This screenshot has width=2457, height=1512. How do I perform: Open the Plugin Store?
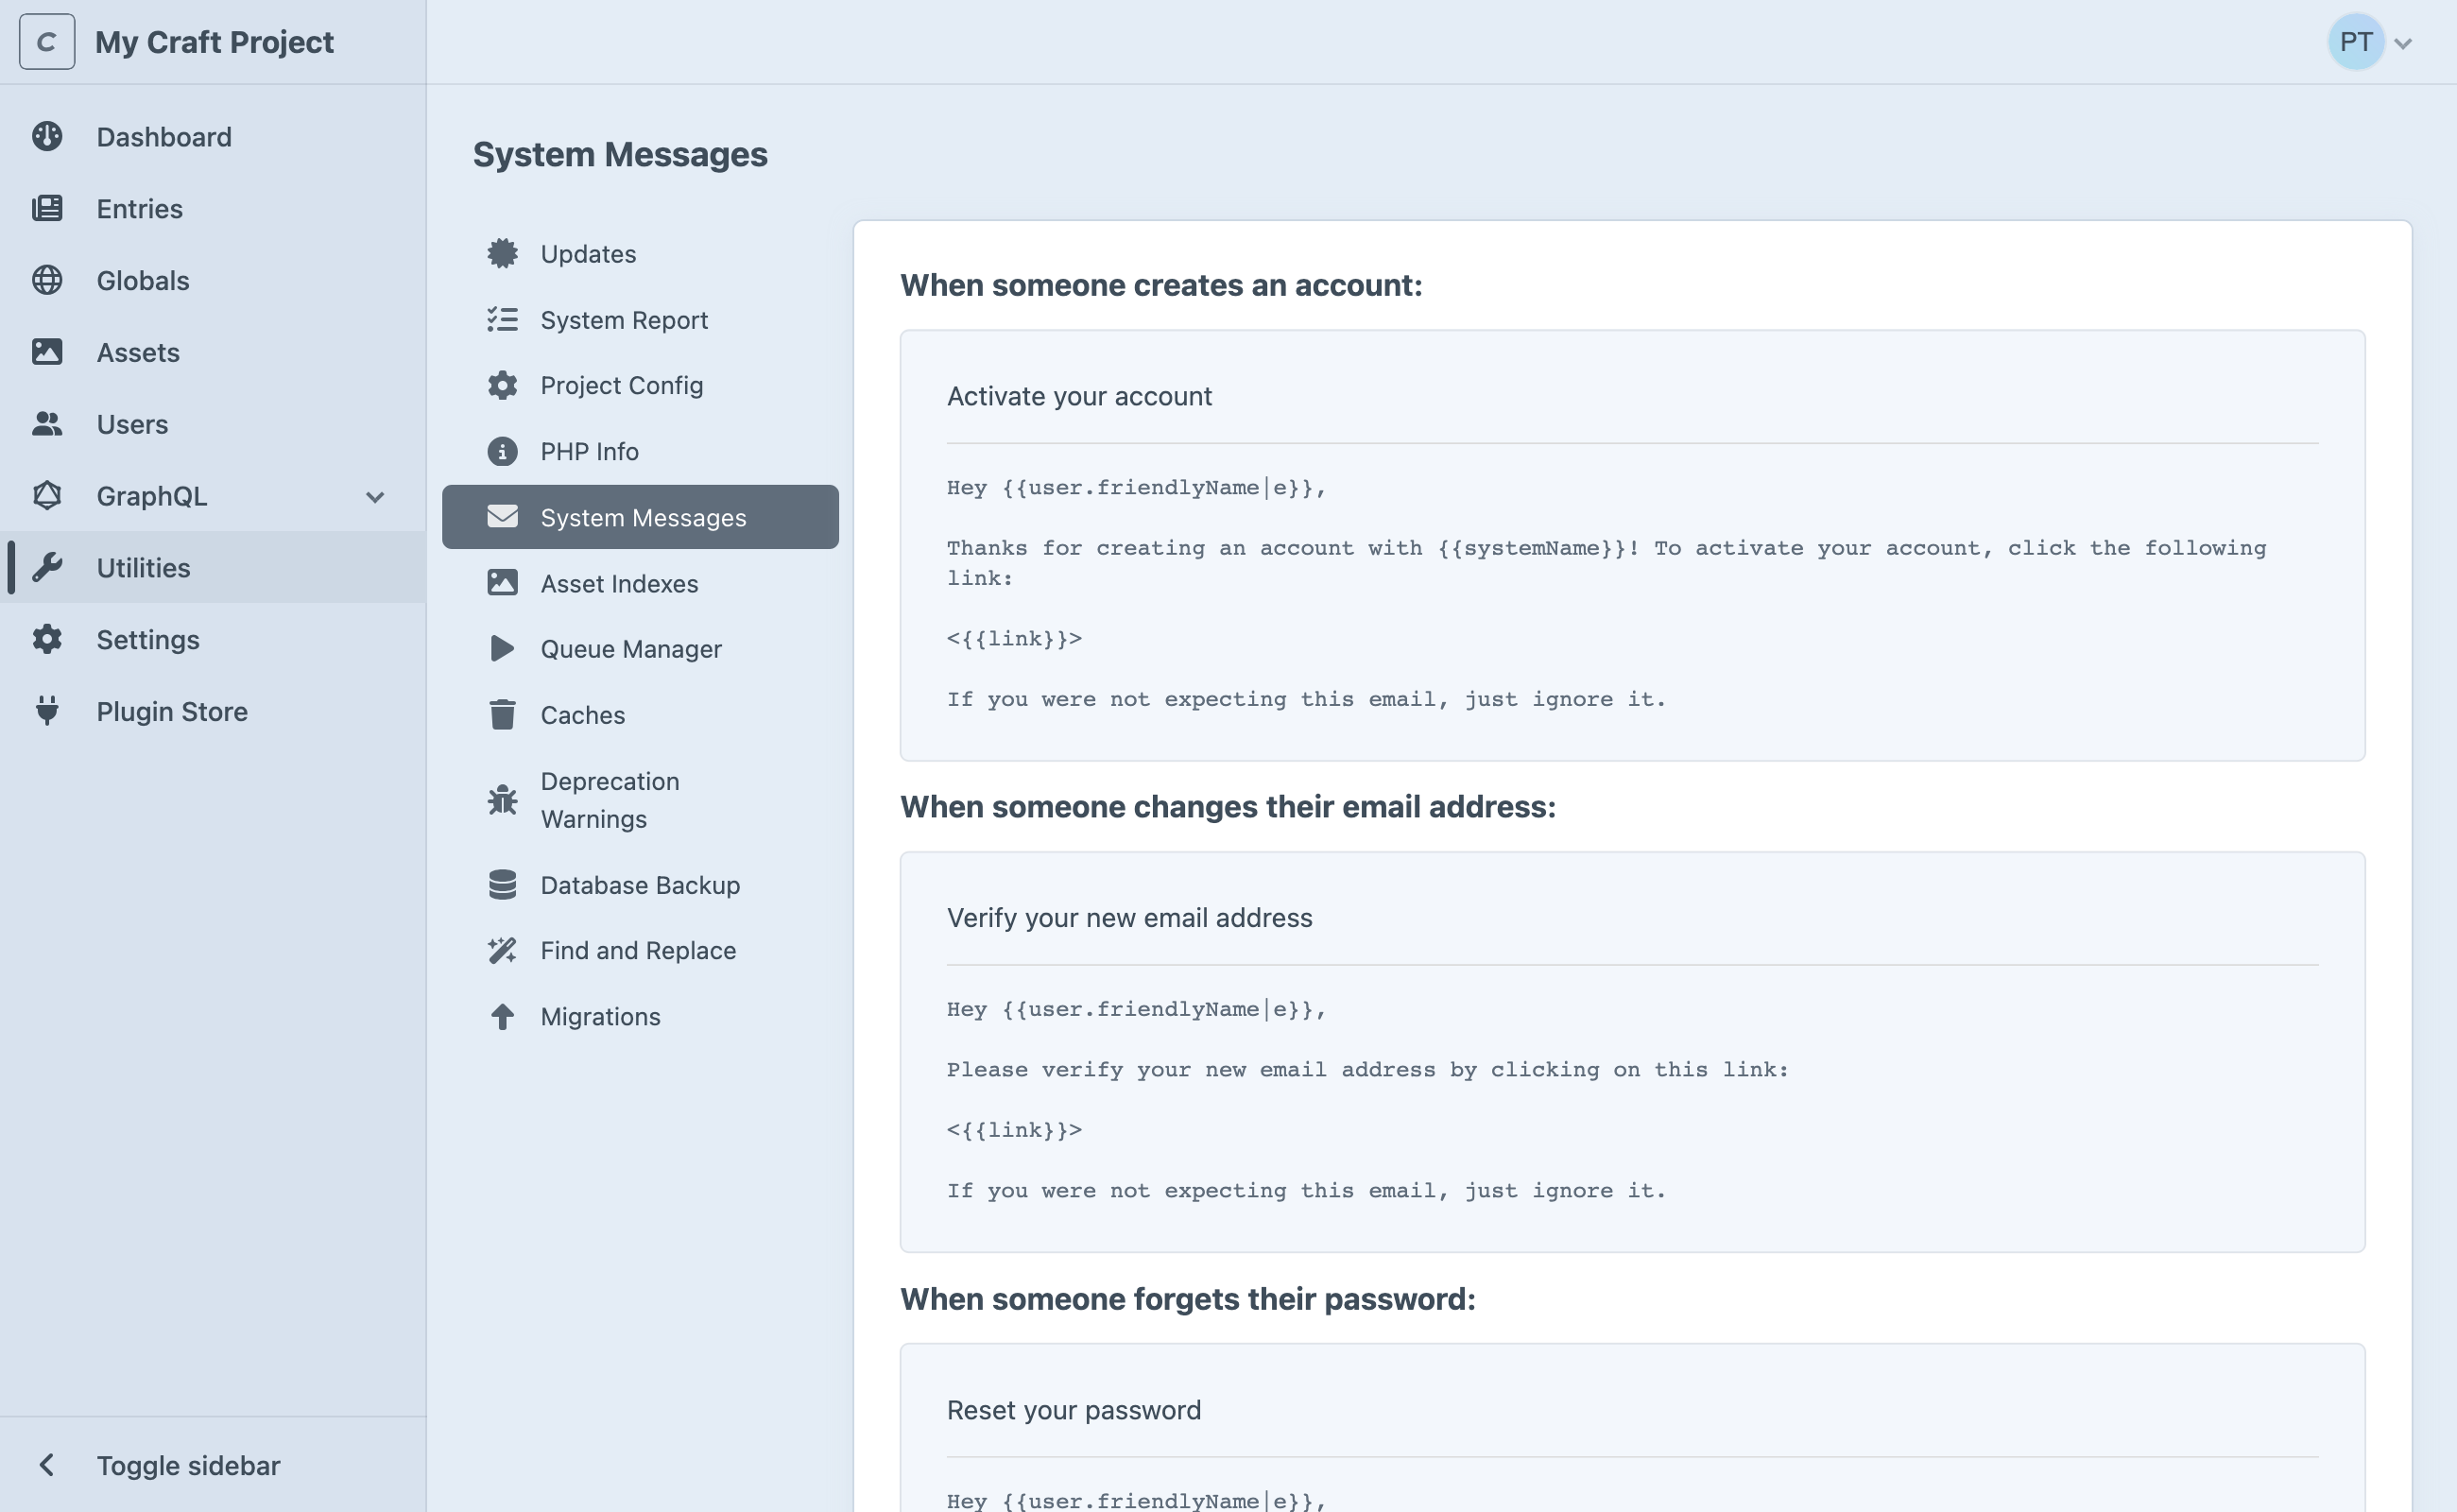pos(172,711)
